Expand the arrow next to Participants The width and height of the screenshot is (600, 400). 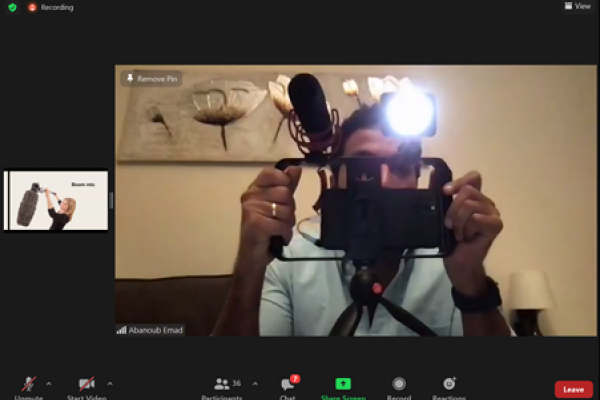tap(255, 383)
